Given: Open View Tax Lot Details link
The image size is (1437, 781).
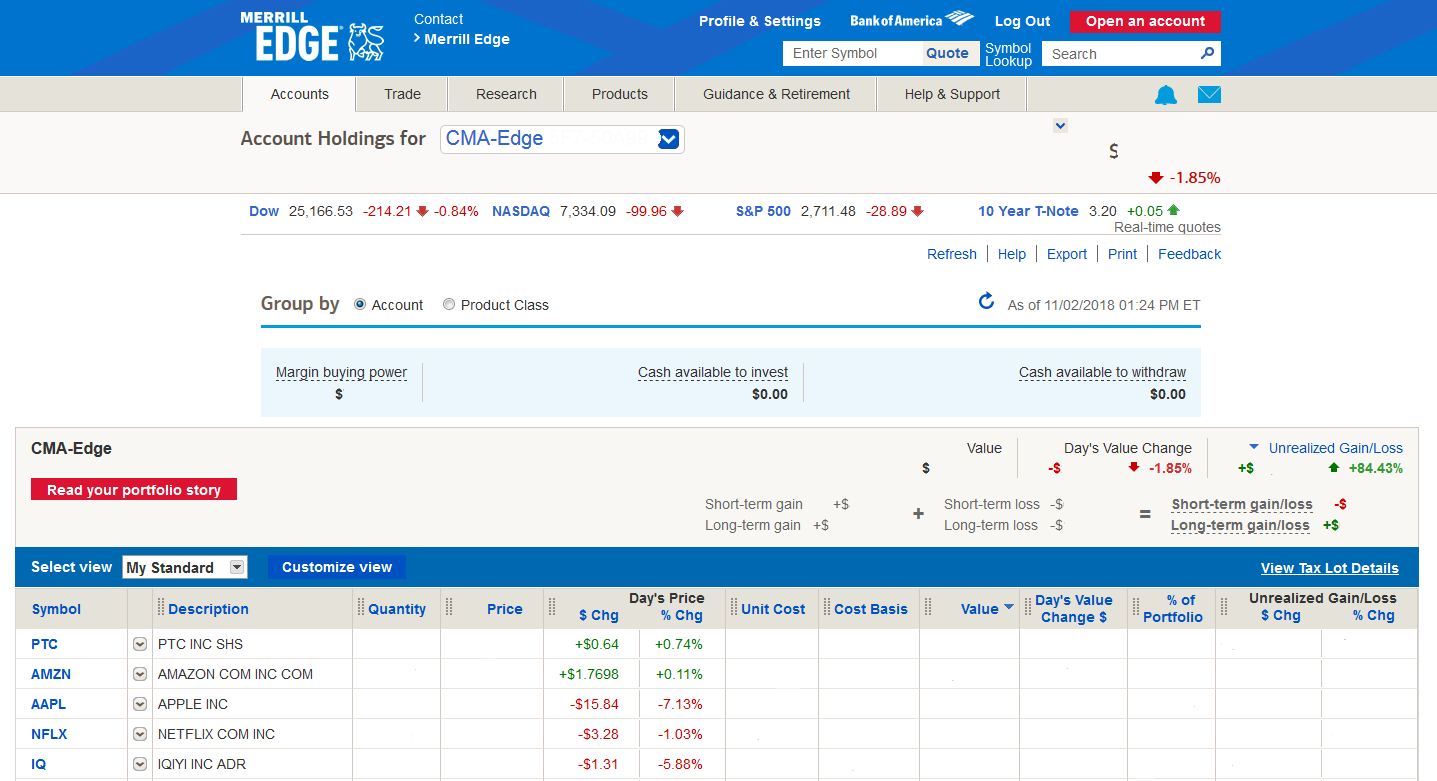Looking at the screenshot, I should click(1330, 568).
